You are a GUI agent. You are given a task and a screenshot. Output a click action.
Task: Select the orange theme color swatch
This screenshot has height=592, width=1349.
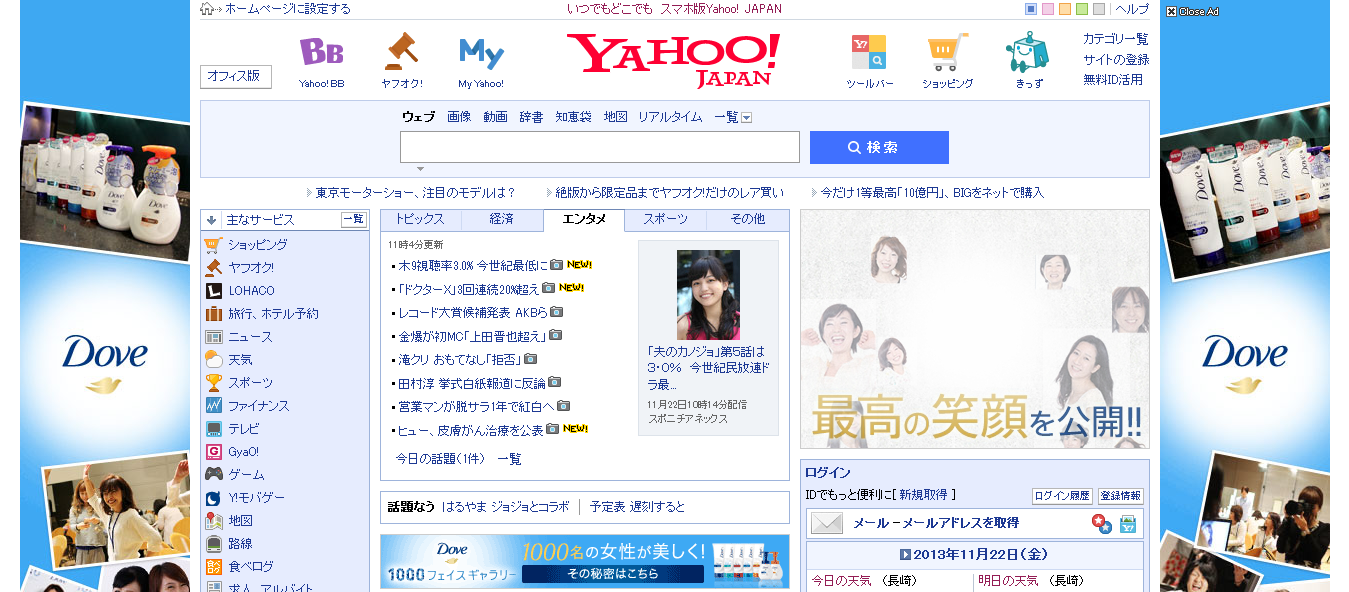click(x=1065, y=9)
